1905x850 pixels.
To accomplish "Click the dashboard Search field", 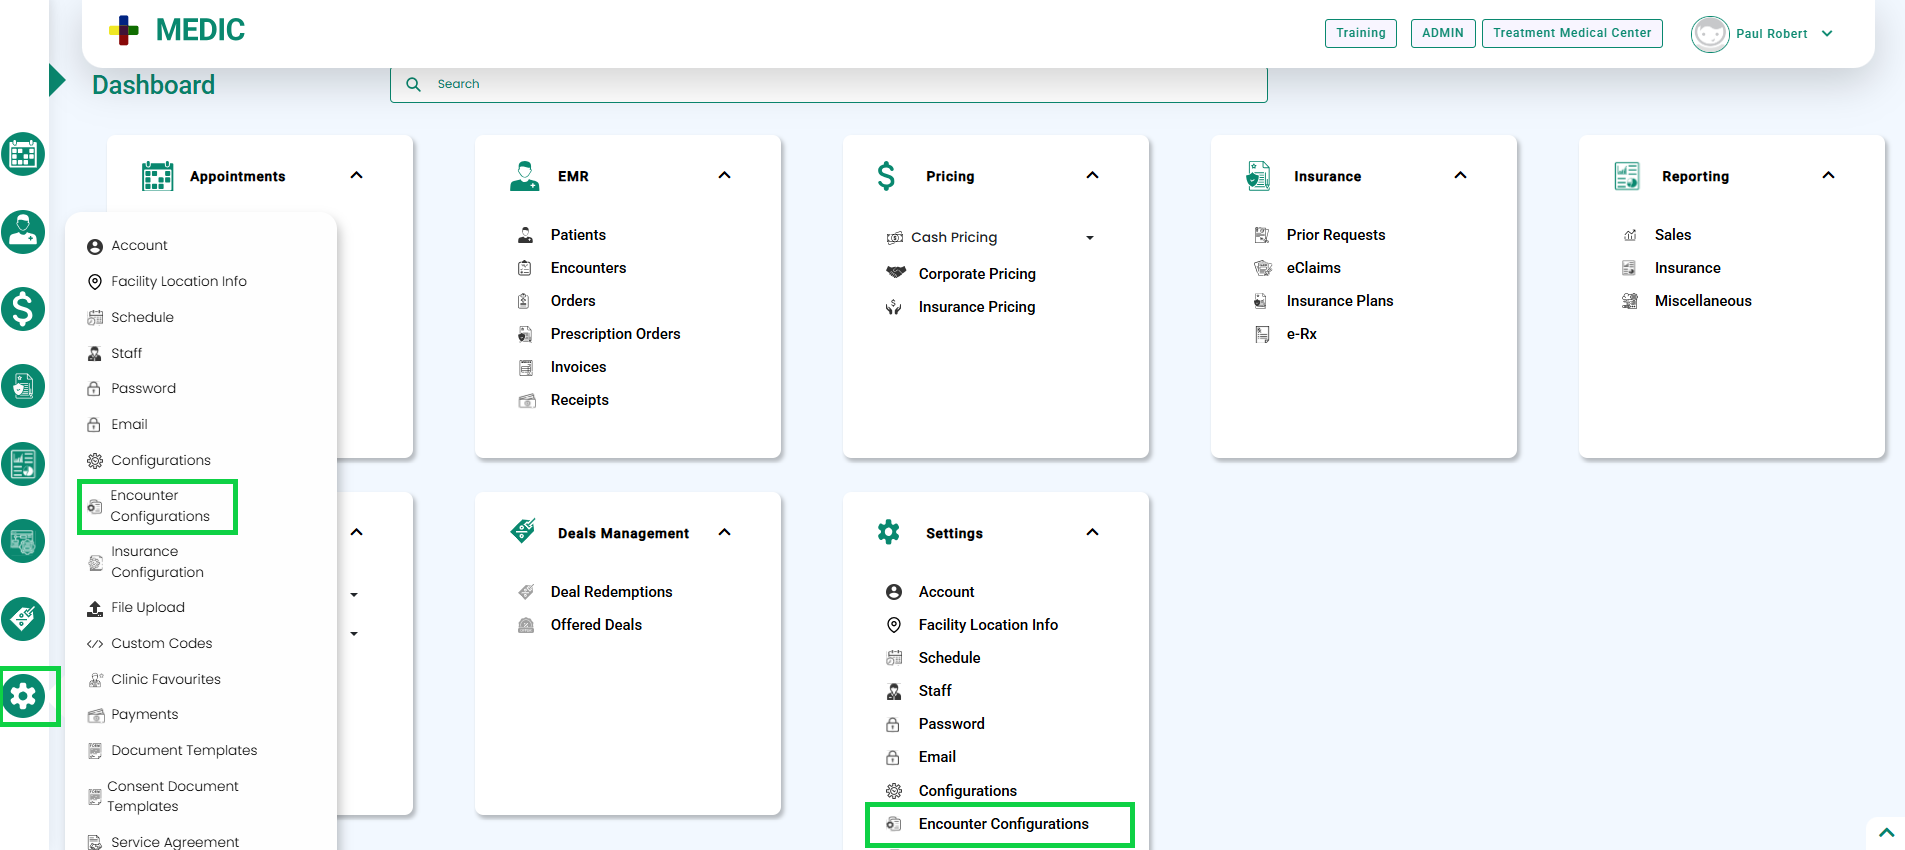I will 828,84.
